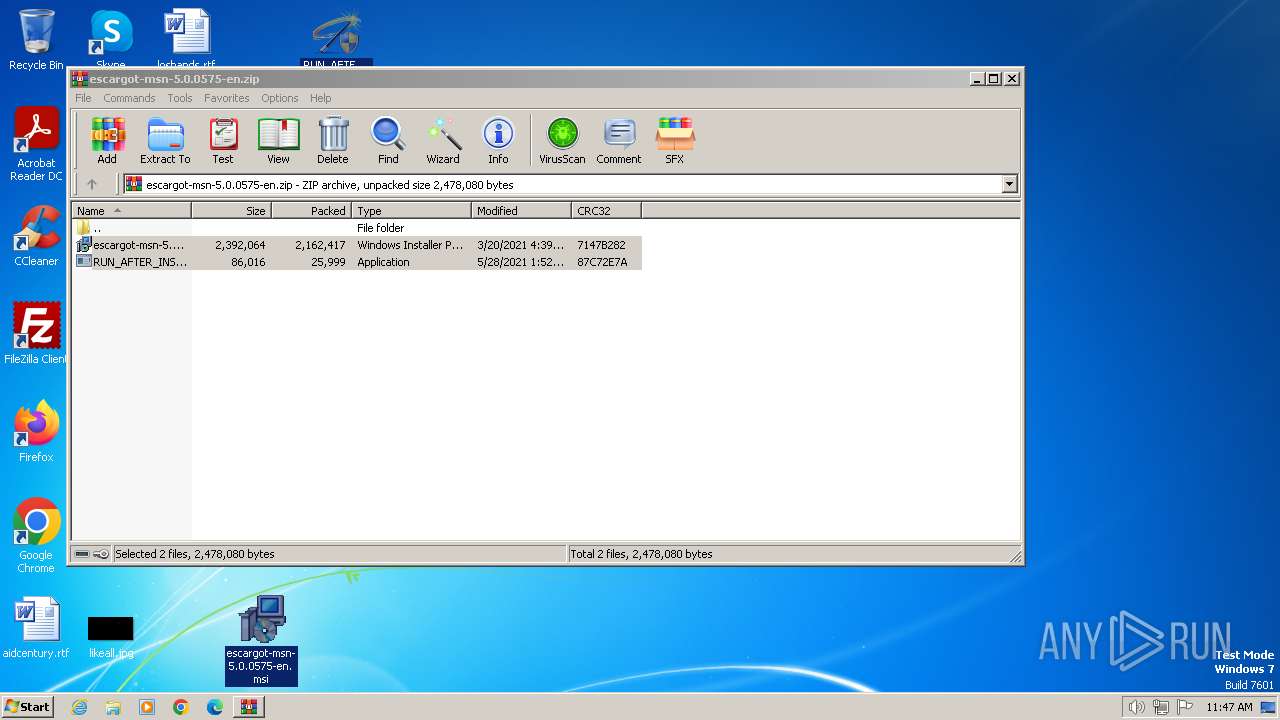Viewport: 1280px width, 720px height.
Task: Select escargot-msn-5.0.0575-en.msi desktop file
Action: coord(261,640)
